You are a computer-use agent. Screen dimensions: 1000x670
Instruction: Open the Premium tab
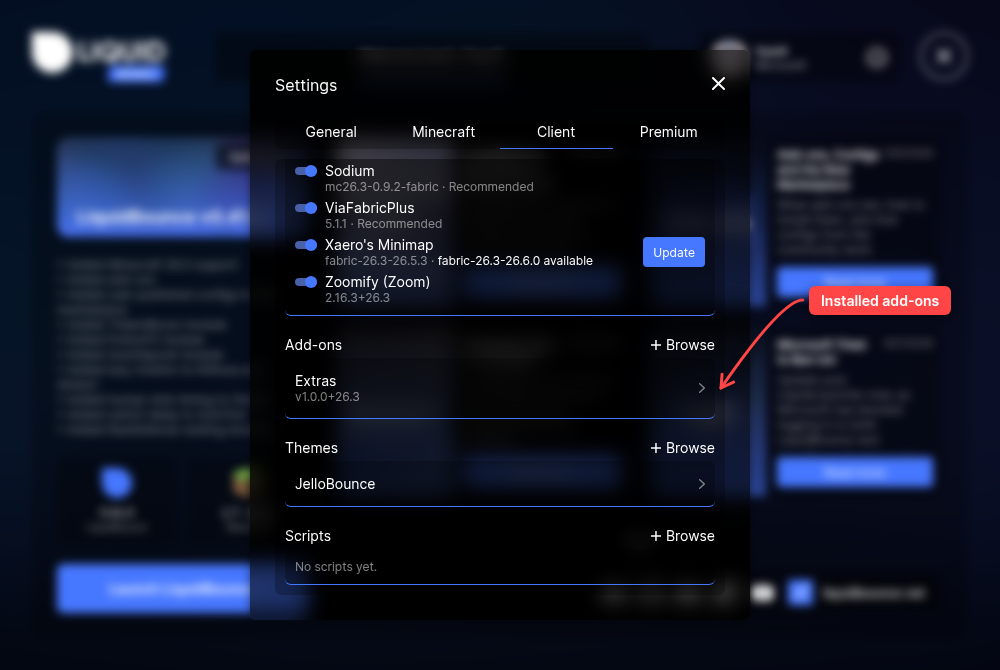(668, 132)
